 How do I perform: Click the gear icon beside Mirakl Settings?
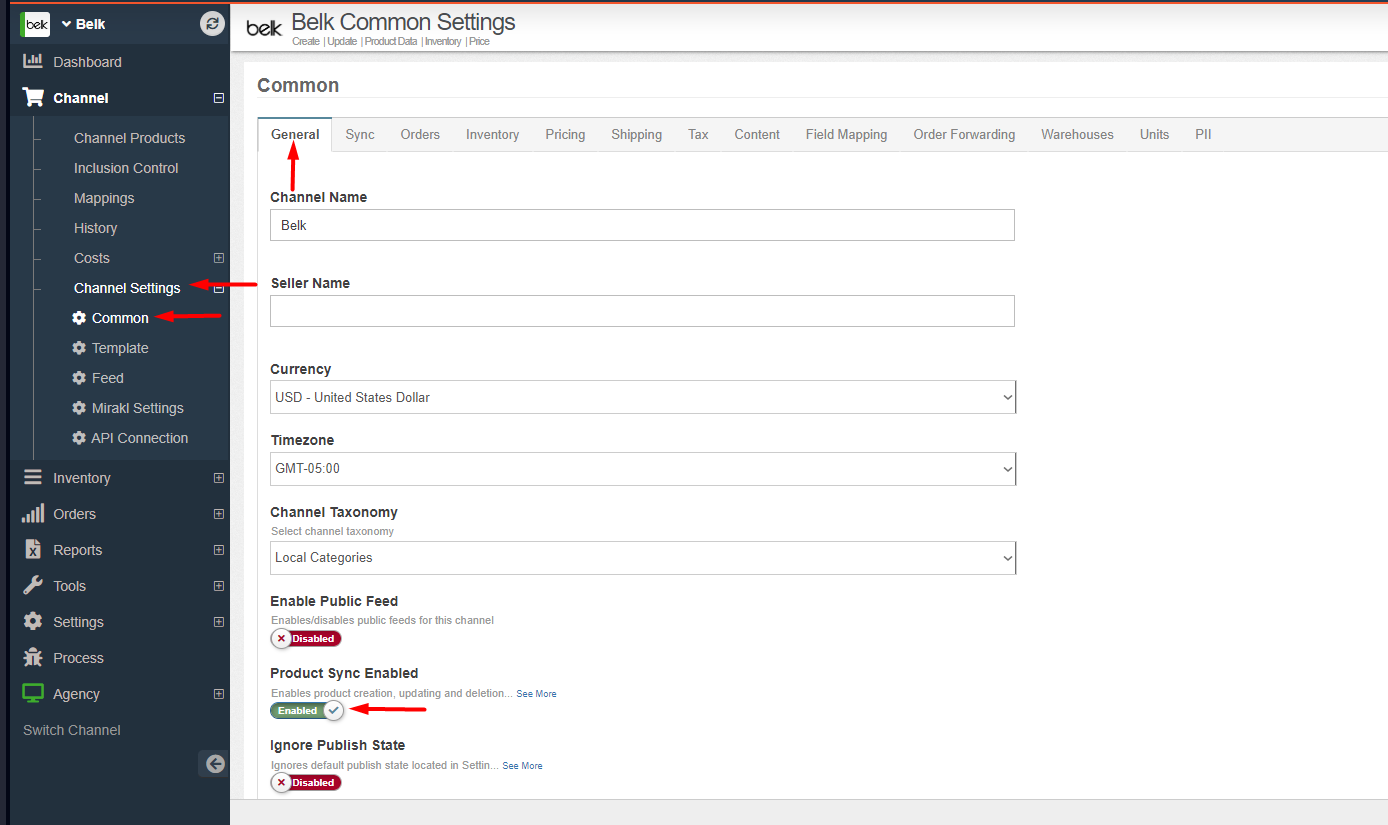pyautogui.click(x=79, y=408)
